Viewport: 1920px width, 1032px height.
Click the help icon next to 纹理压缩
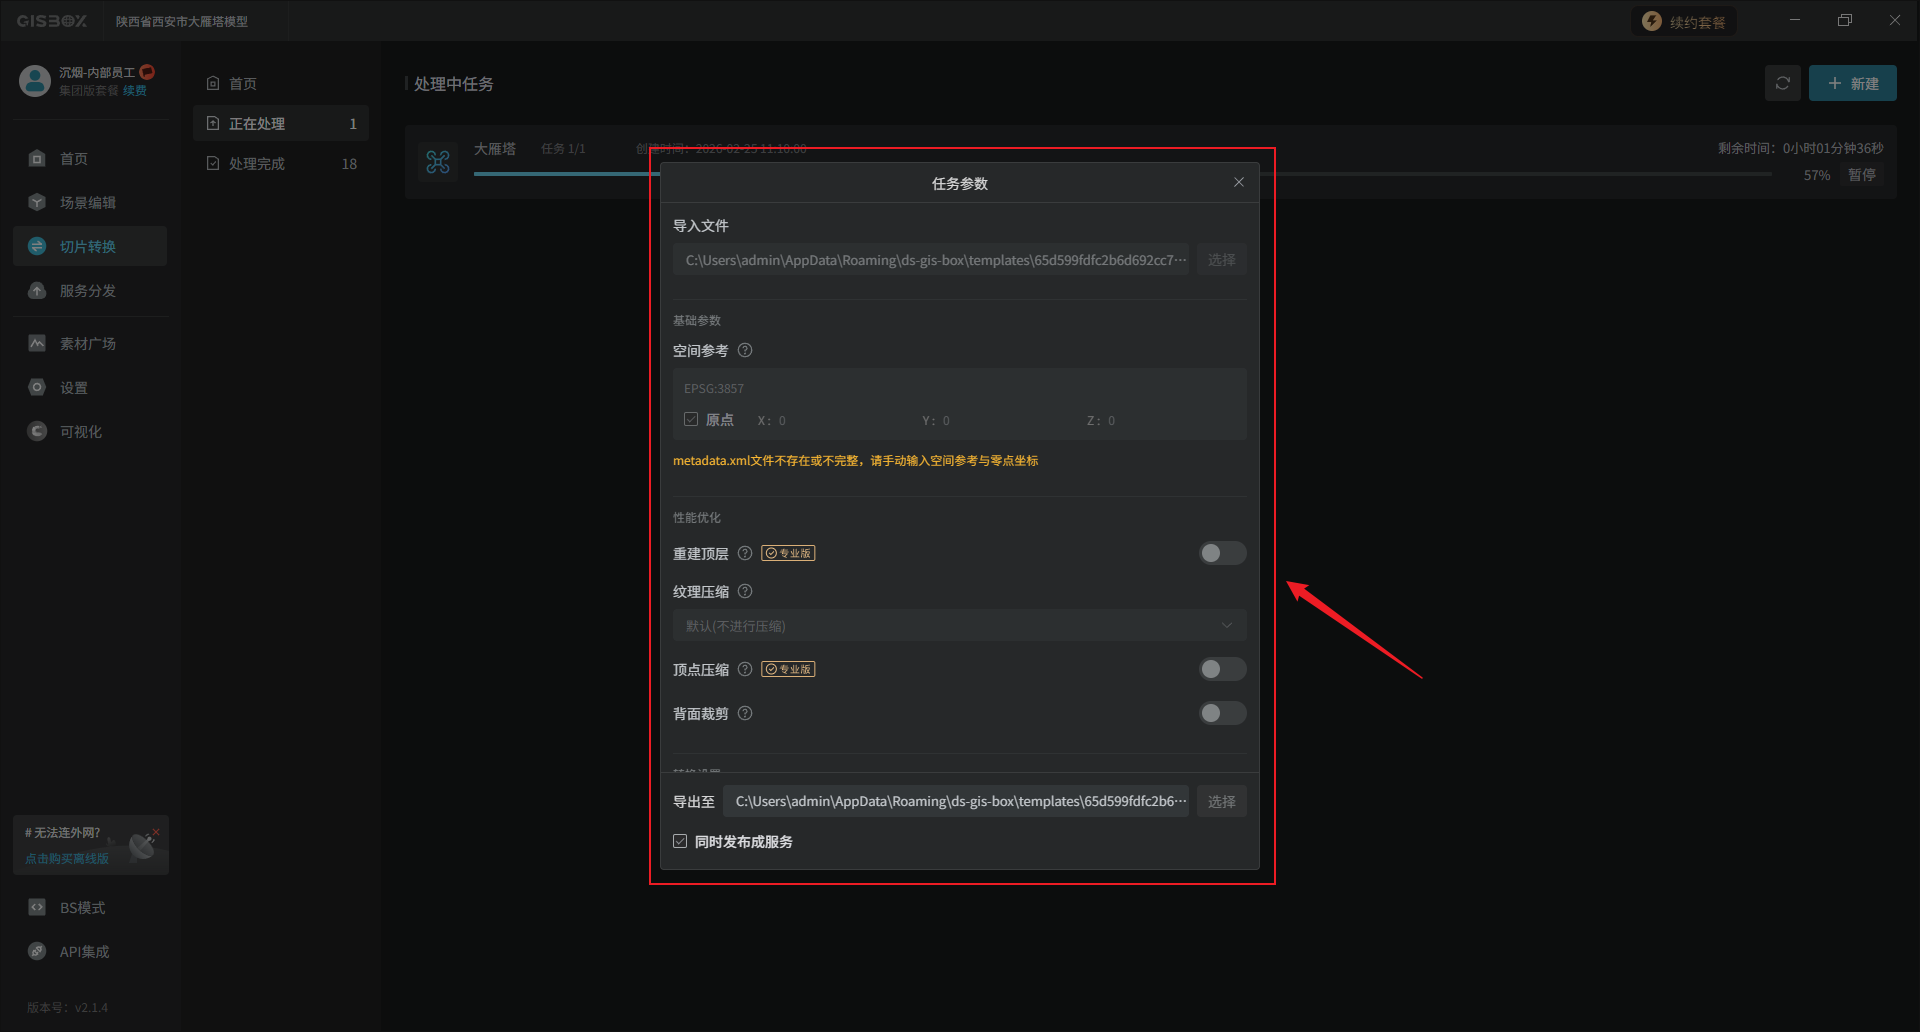pos(745,592)
